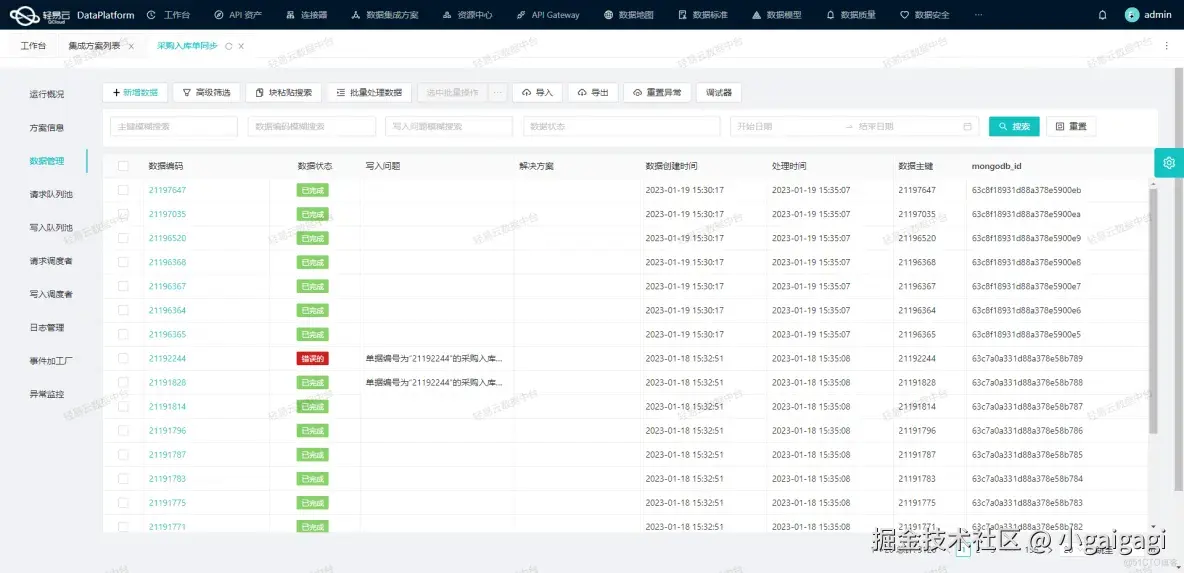Open API Gateway in top navigation
Screen dimensions: 1184x573
coord(548,15)
